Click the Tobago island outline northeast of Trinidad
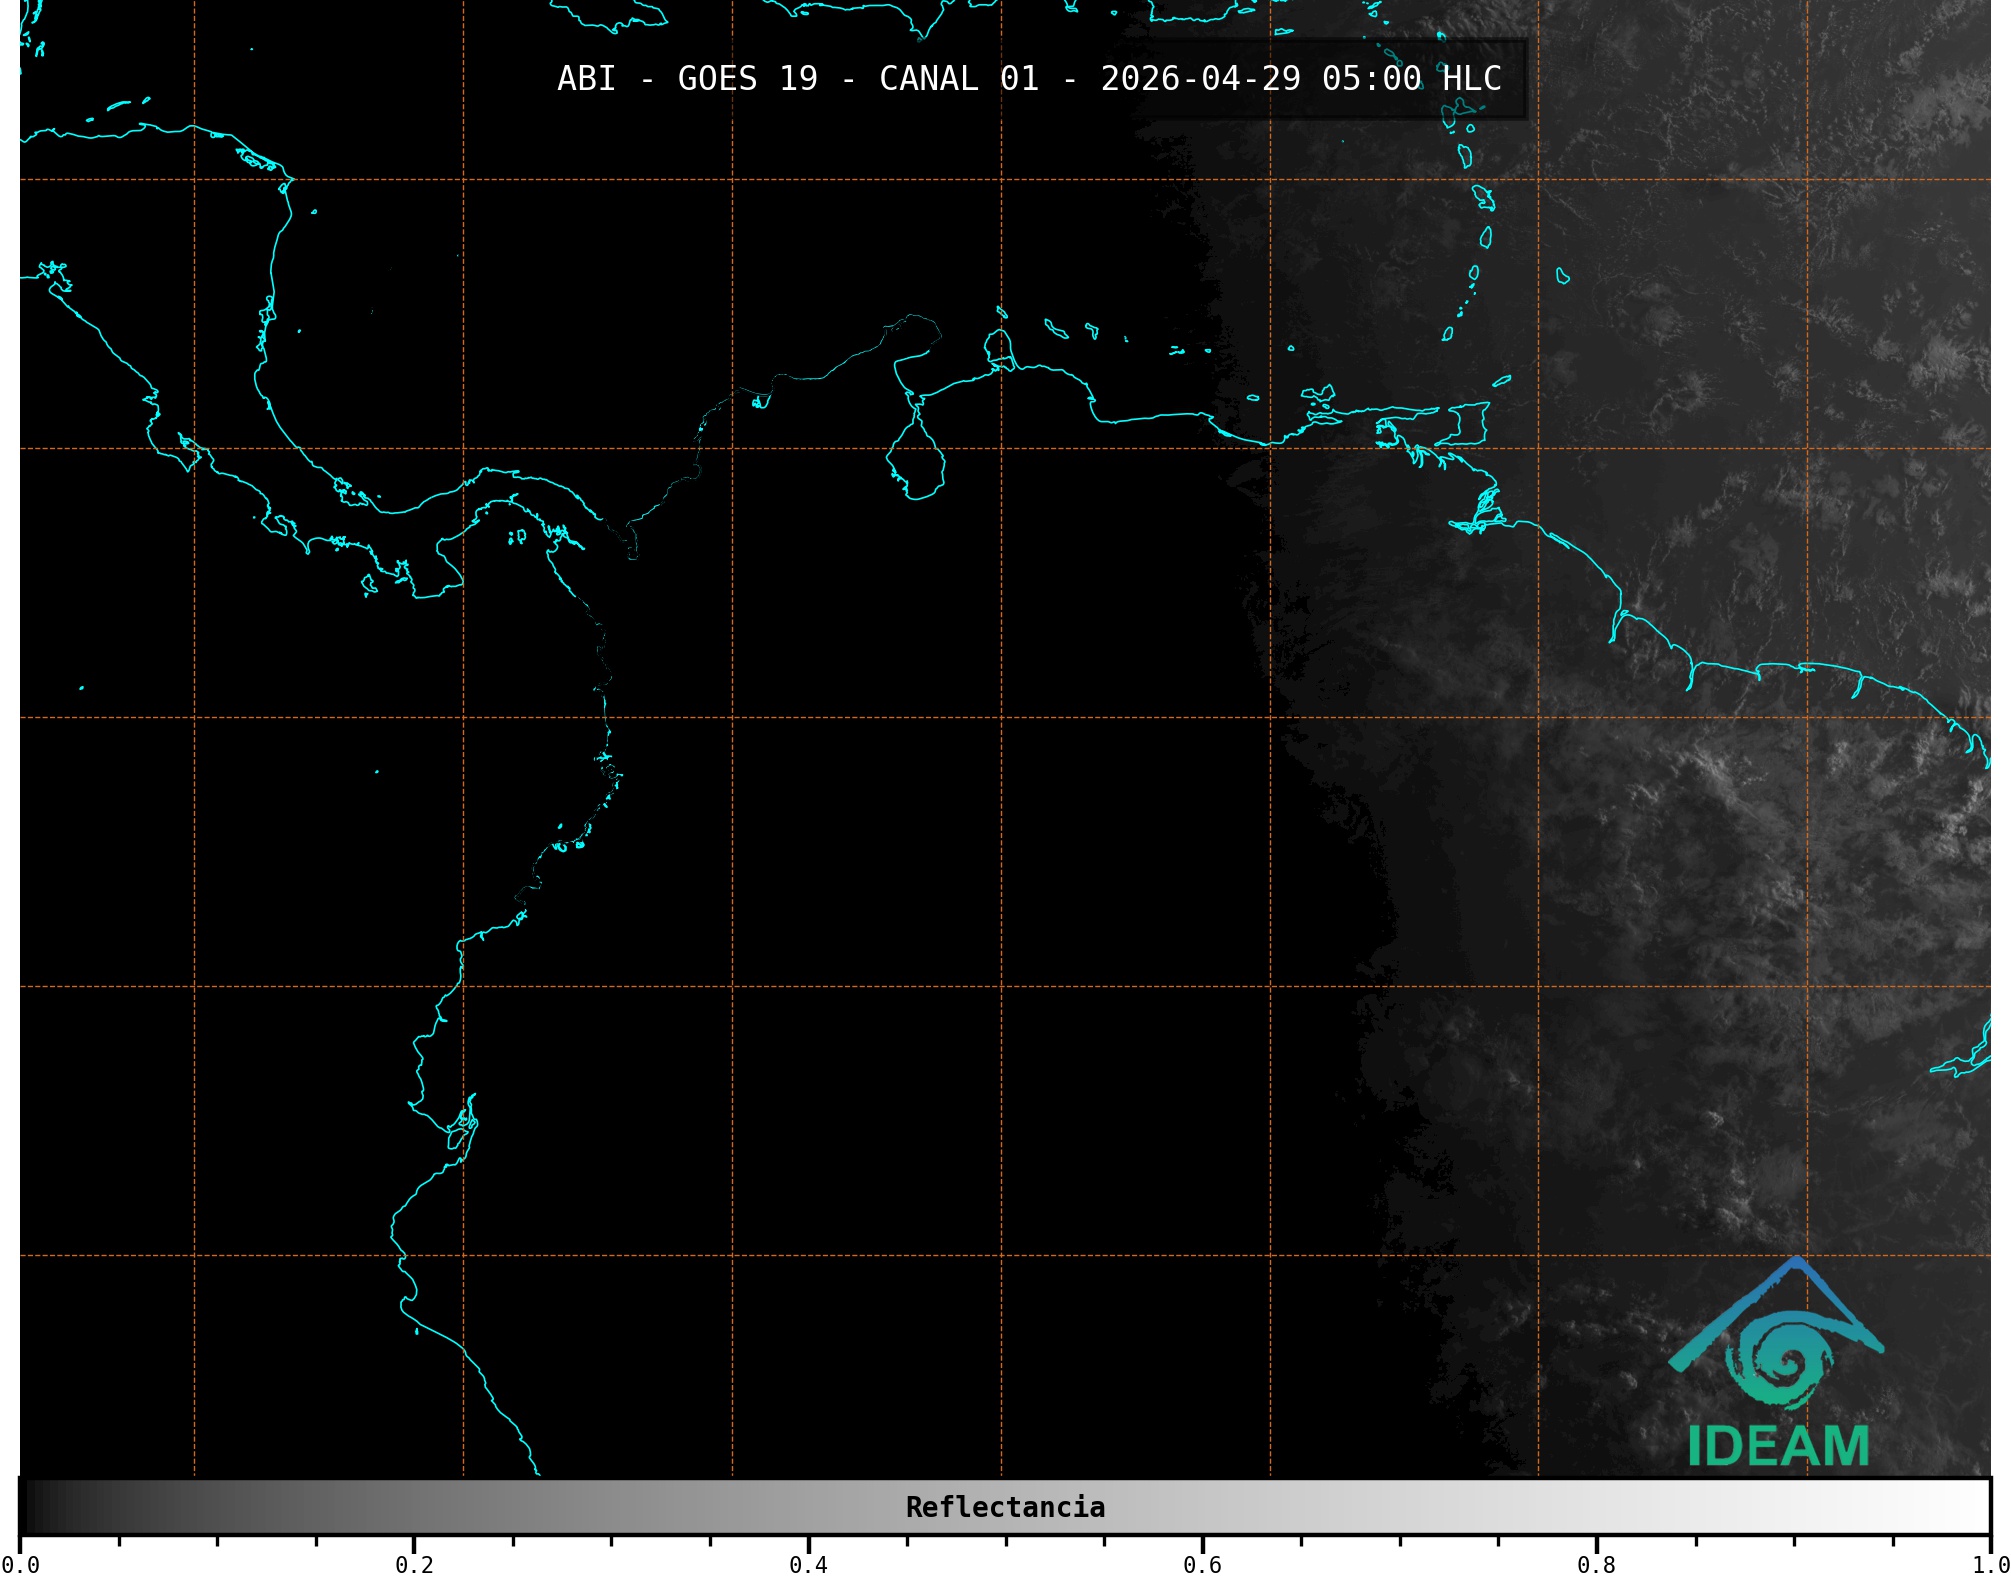This screenshot has height=1577, width=2011. [x=1501, y=381]
